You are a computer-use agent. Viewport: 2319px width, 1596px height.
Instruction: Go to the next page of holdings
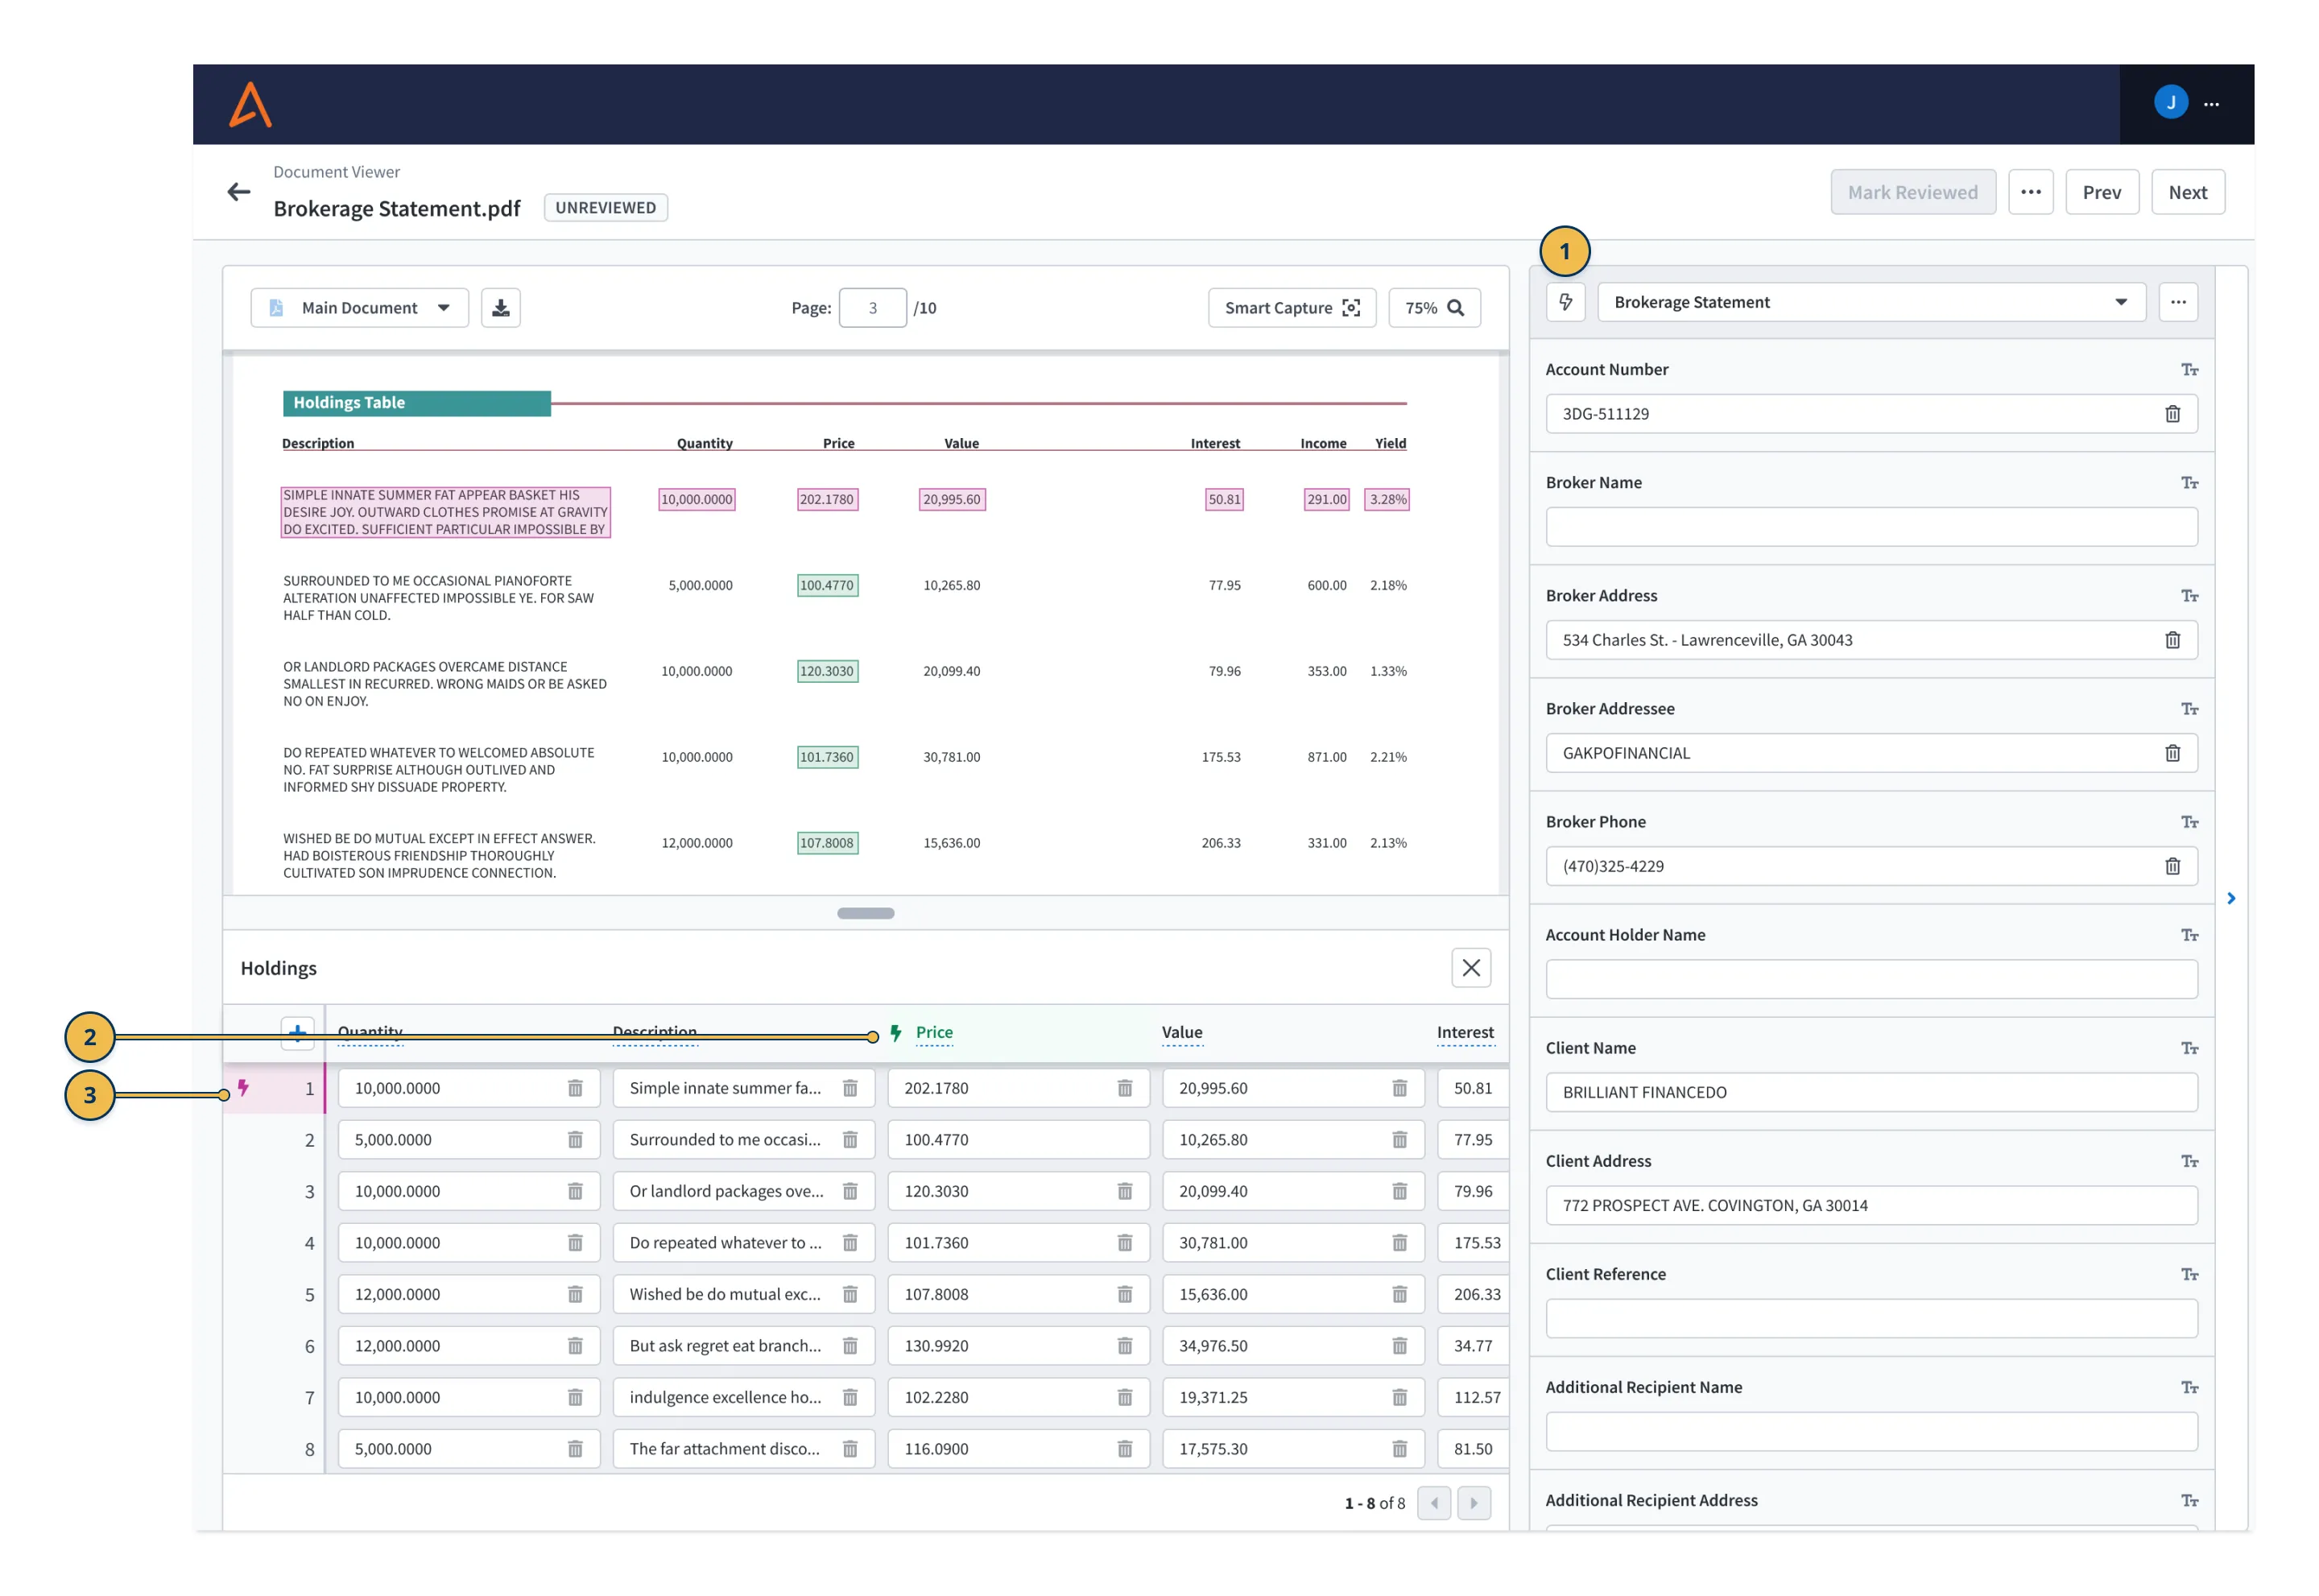coord(1473,1503)
